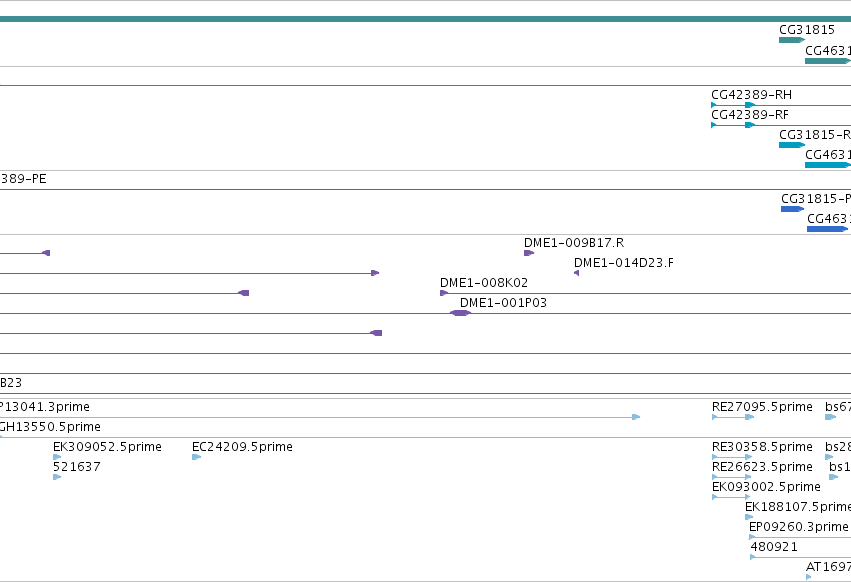Open the DME1-008K02 feature
The width and height of the screenshot is (851, 582).
tap(484, 283)
